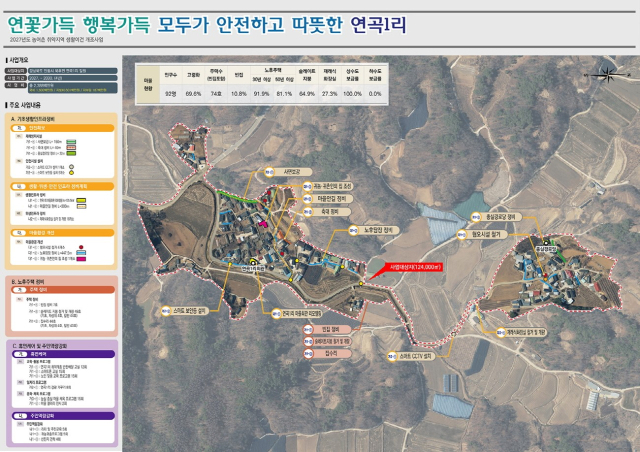Viewport: 640px width, 452px height.
Task: Click the 충실경로당 location marker on map
Action: tap(546, 243)
